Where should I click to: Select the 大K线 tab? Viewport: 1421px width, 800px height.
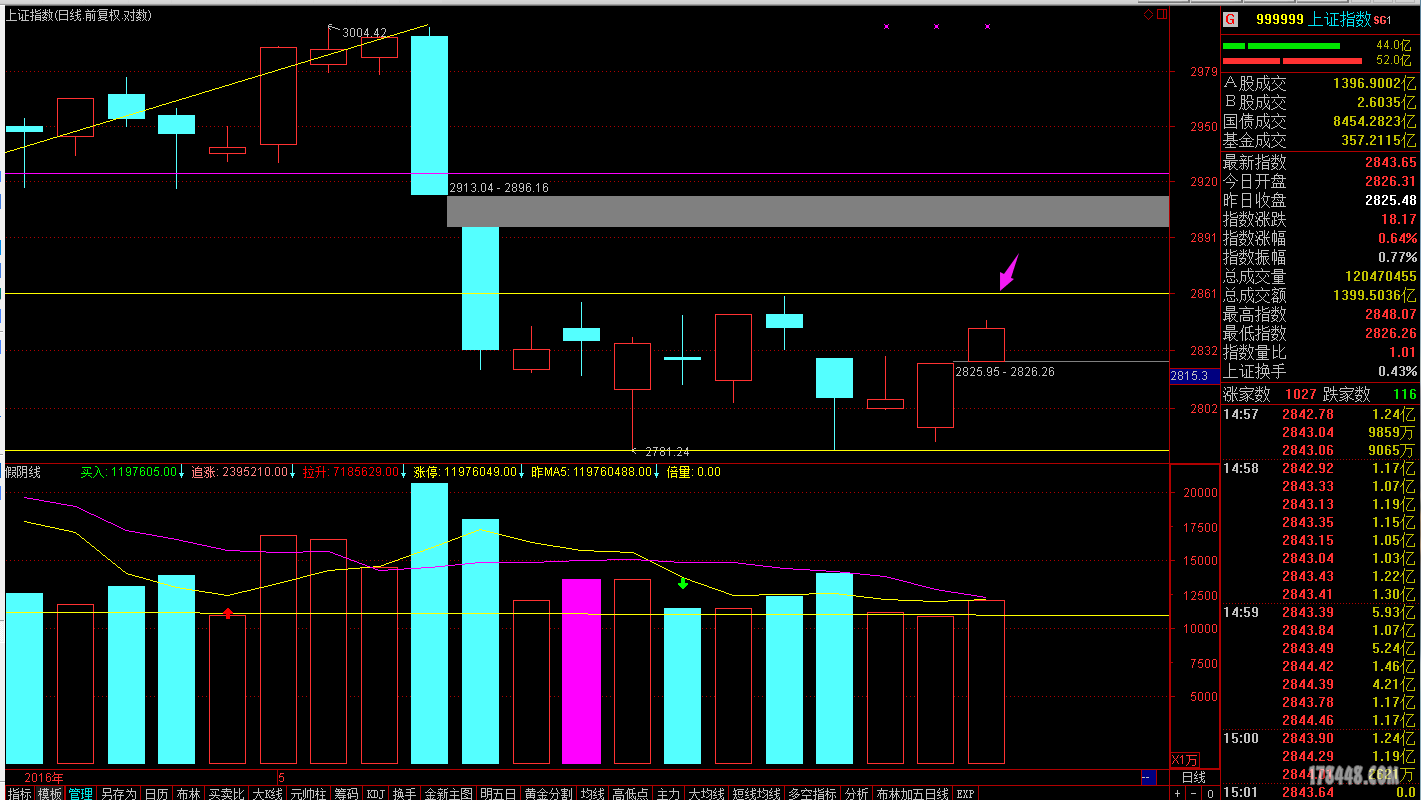coord(267,793)
